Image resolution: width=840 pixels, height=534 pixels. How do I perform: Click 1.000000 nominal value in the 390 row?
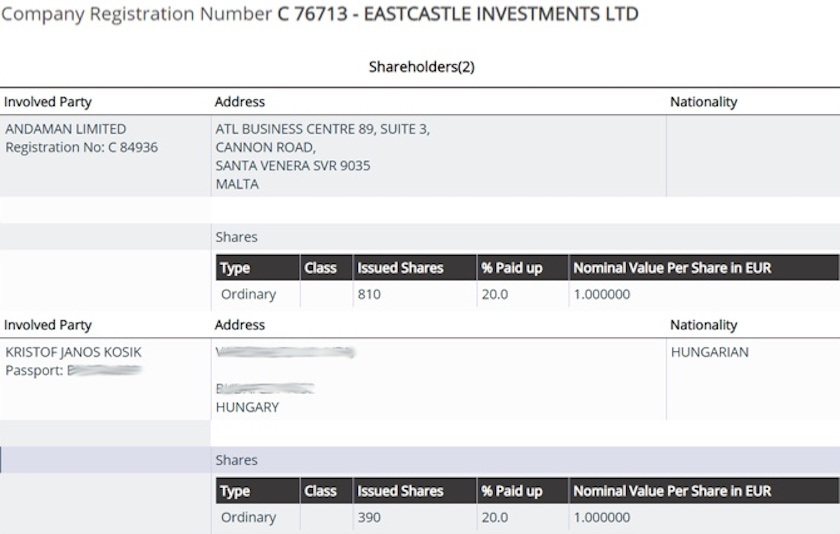pyautogui.click(x=602, y=517)
